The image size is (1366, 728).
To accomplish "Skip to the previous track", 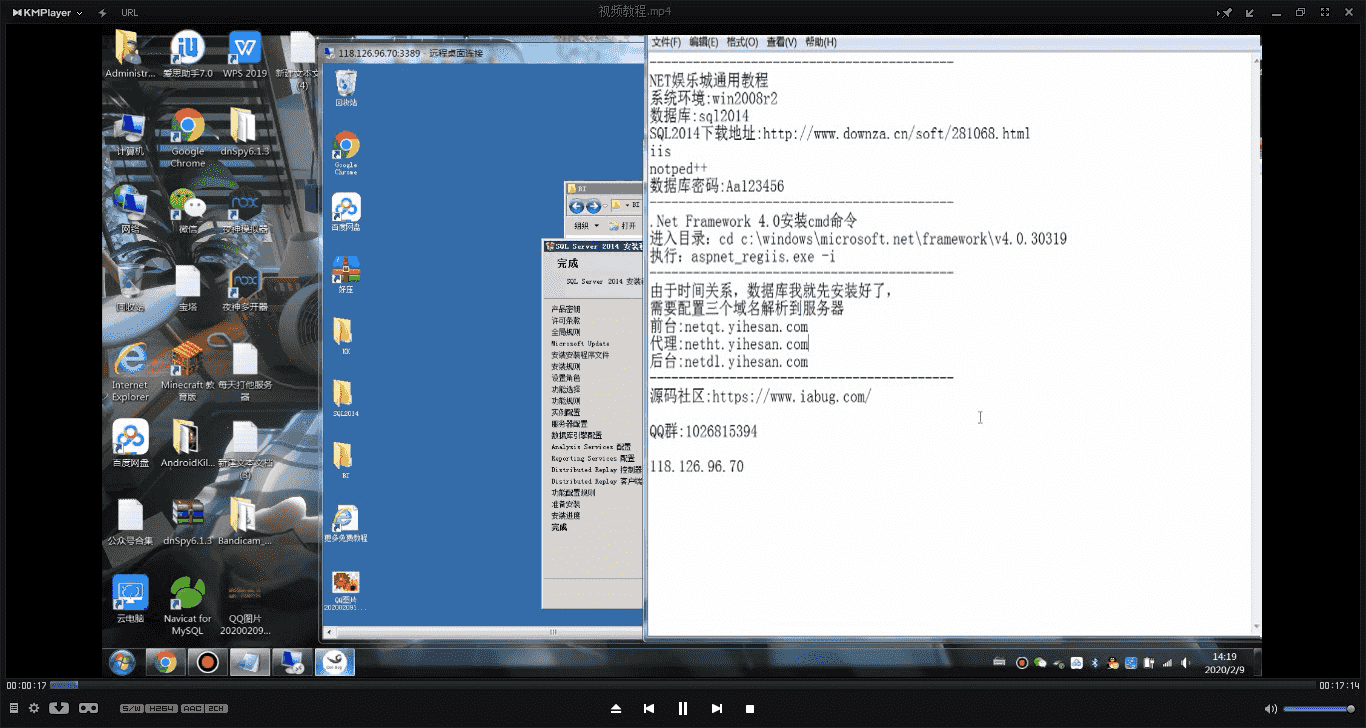I will 649,708.
